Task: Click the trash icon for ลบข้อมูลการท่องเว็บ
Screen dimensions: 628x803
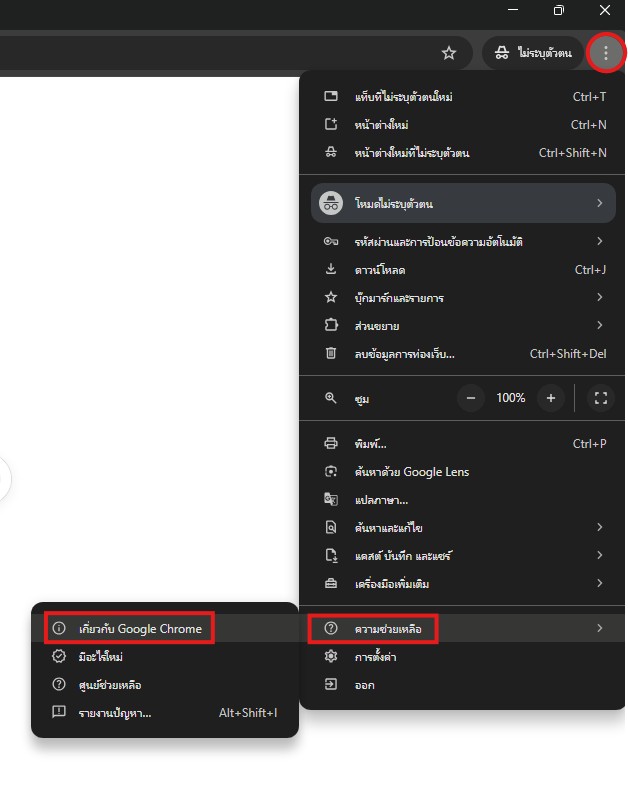Action: point(331,354)
